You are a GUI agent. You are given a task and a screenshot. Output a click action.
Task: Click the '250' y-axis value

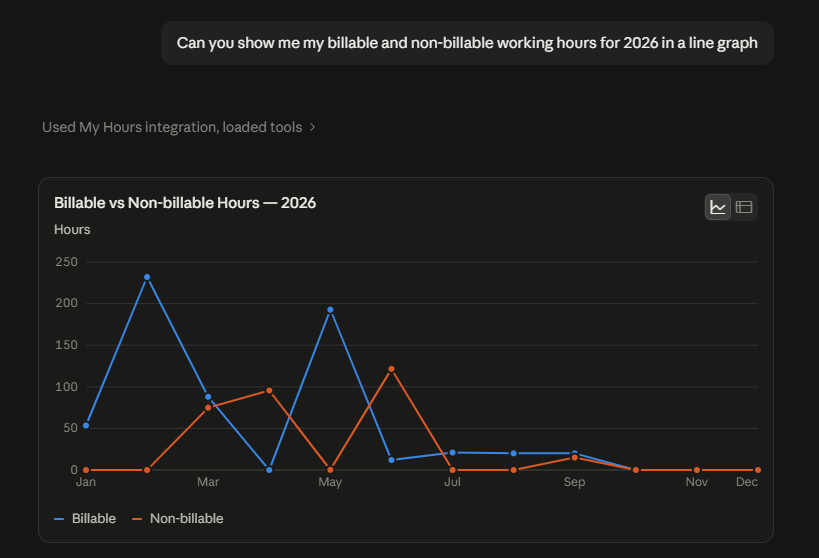[x=66, y=262]
